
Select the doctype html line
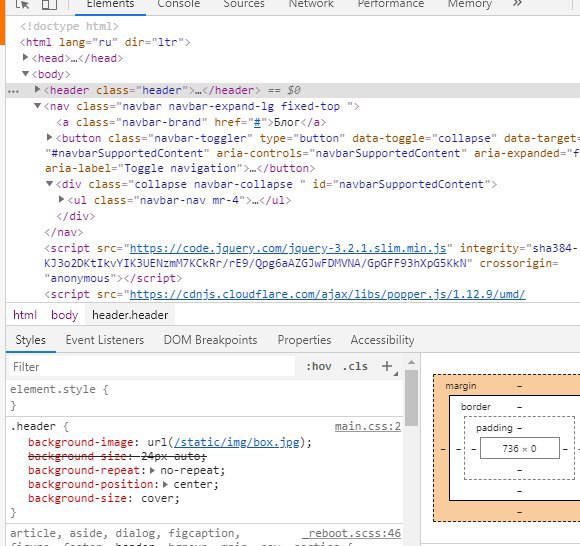(x=69, y=26)
